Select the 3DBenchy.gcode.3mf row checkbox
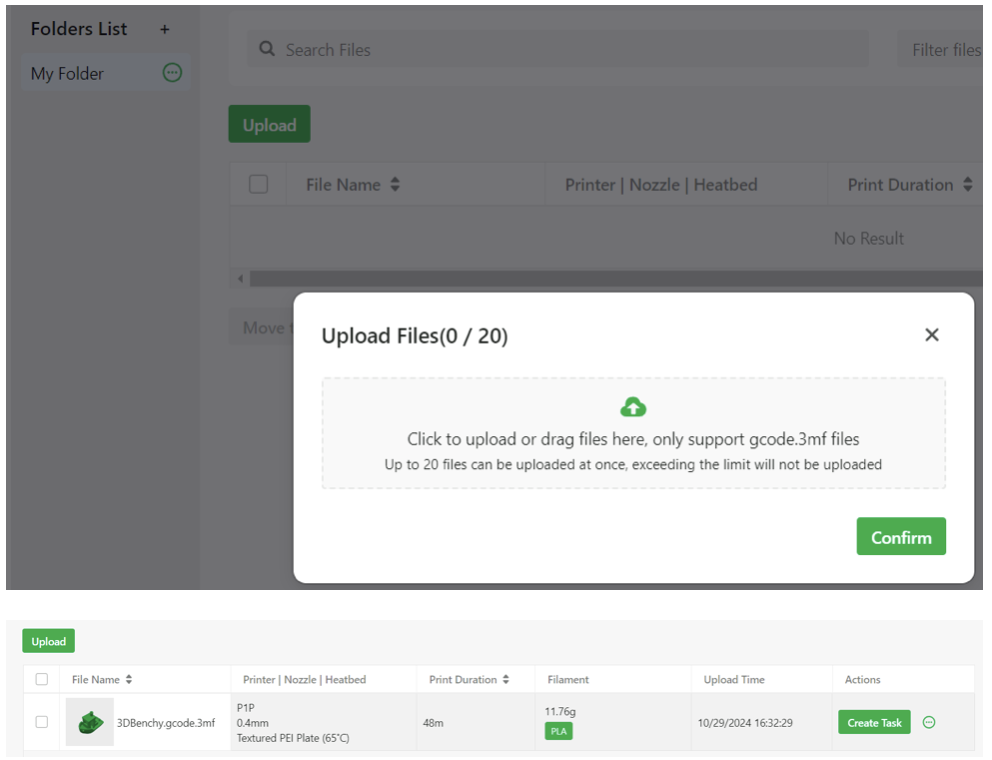Viewport: 992px width, 760px height. 42,722
